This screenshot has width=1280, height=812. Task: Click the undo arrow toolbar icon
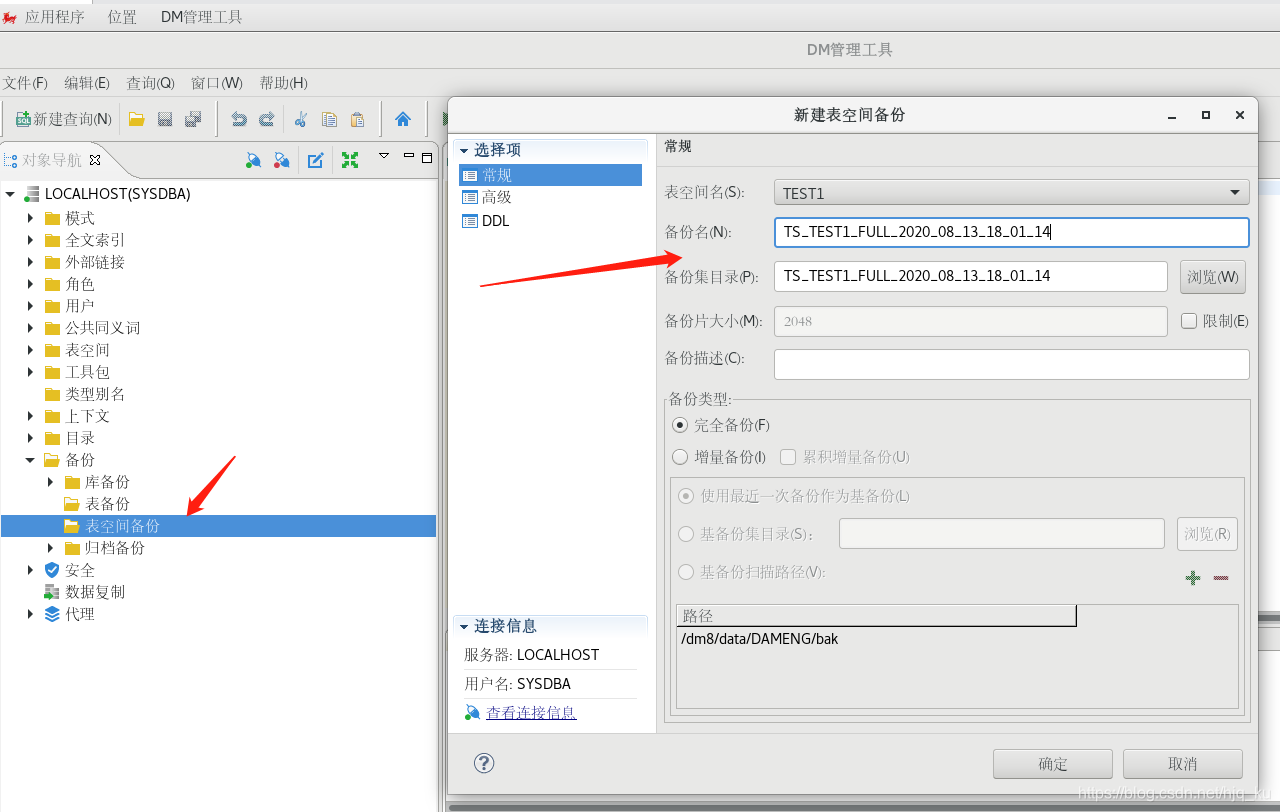pyautogui.click(x=239, y=119)
